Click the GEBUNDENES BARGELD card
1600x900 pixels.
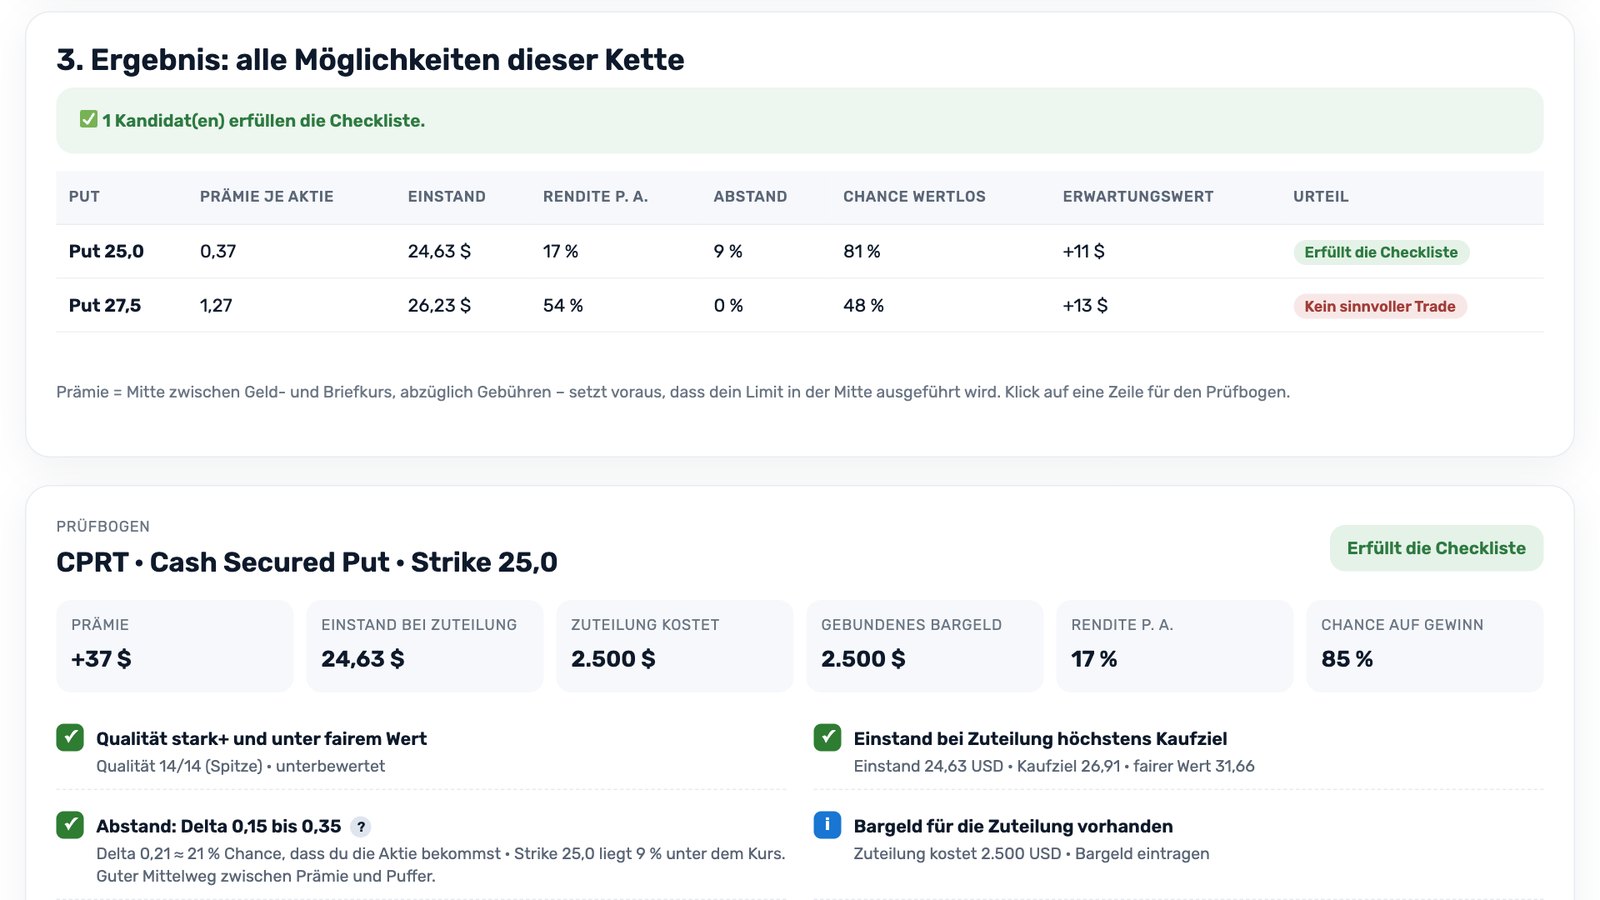(925, 646)
